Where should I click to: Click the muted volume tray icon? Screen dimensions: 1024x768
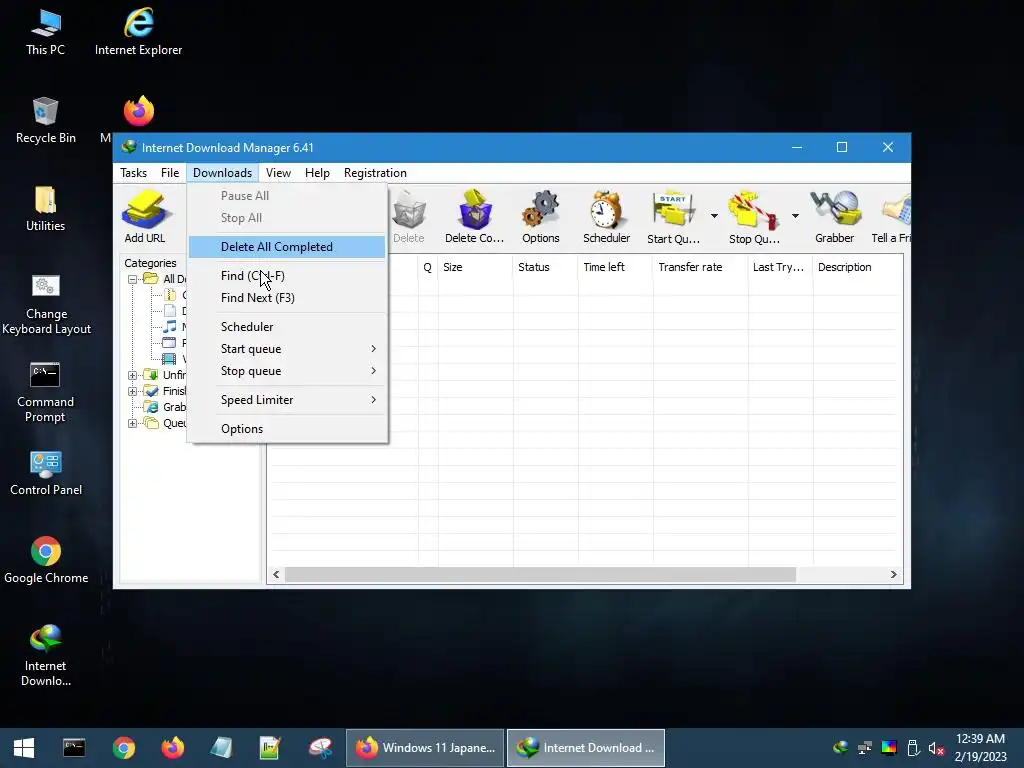[x=936, y=748]
